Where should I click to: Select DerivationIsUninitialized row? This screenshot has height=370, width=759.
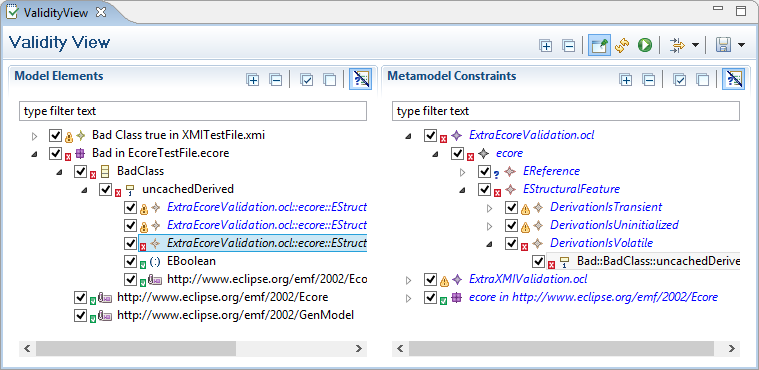click(614, 225)
